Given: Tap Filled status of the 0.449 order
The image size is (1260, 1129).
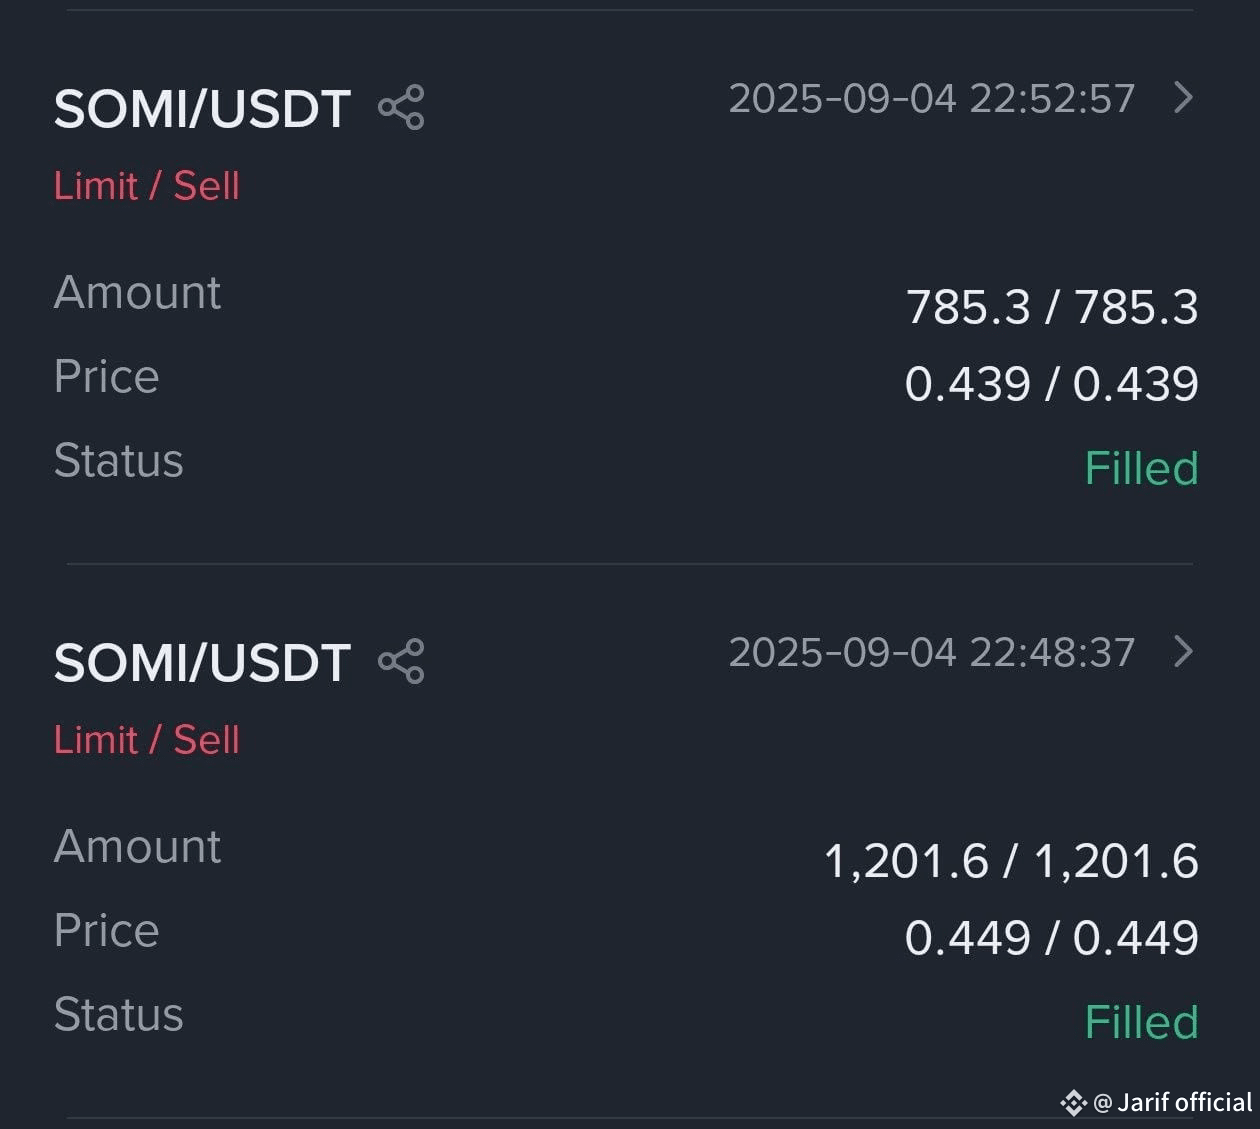Looking at the screenshot, I should click(1142, 1022).
